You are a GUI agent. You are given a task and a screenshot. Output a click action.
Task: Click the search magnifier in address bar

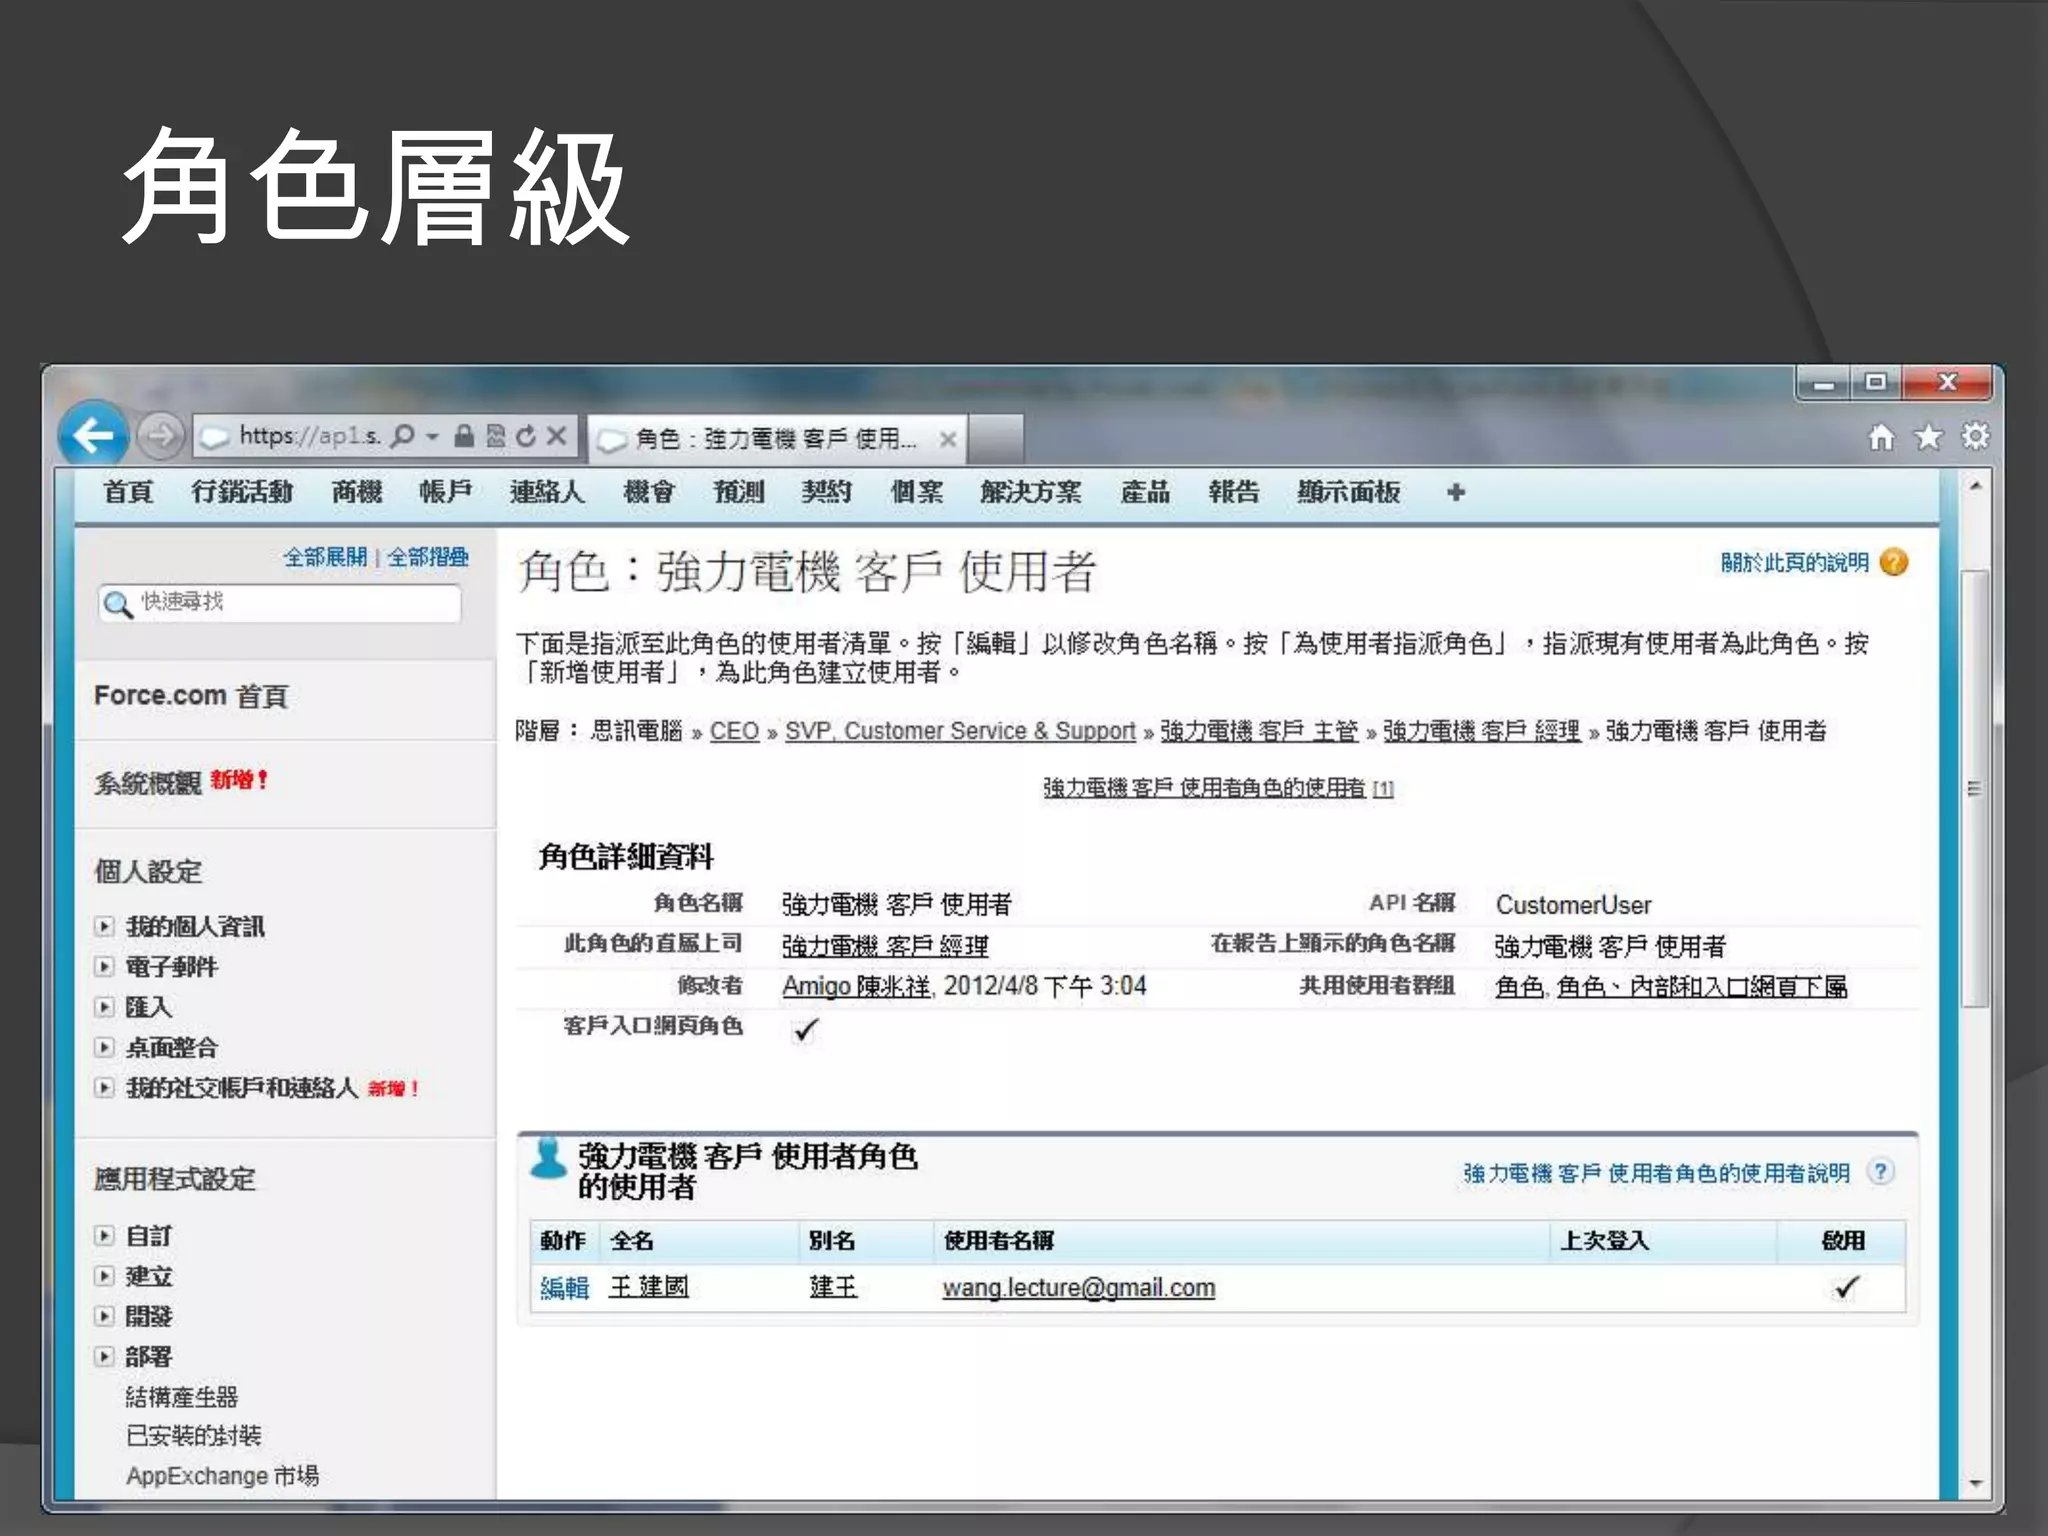coord(402,436)
